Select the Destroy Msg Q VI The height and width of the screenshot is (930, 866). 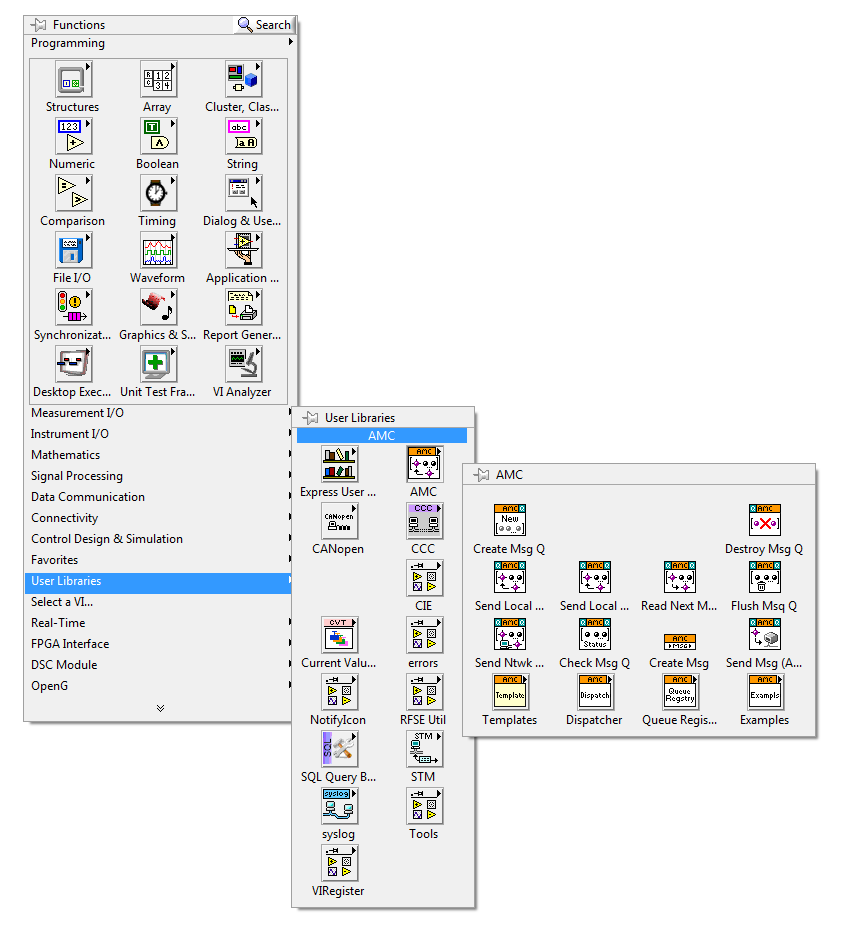coord(765,520)
